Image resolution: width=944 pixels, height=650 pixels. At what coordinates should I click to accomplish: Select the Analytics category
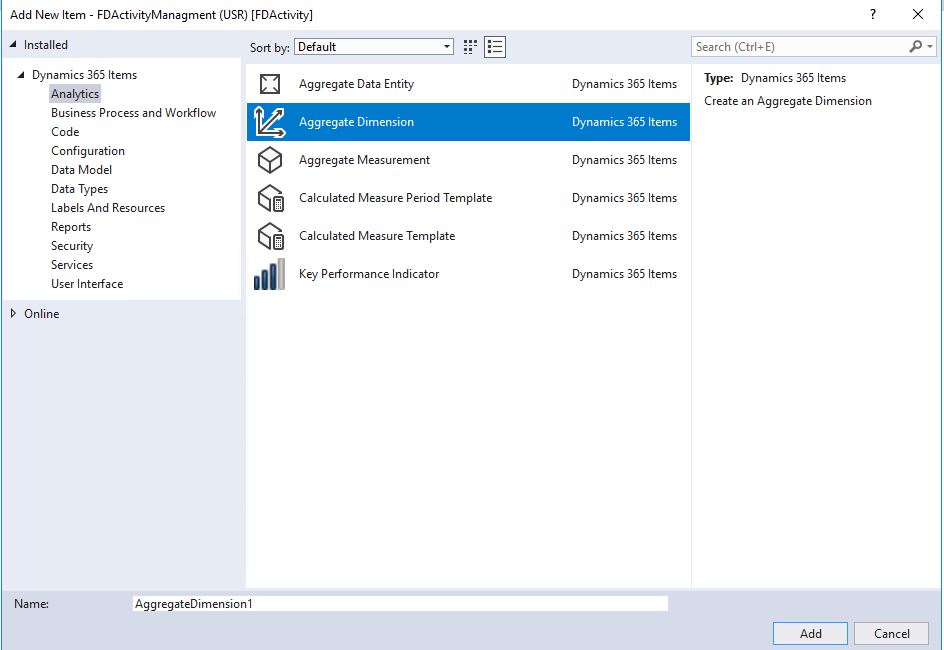coord(75,94)
